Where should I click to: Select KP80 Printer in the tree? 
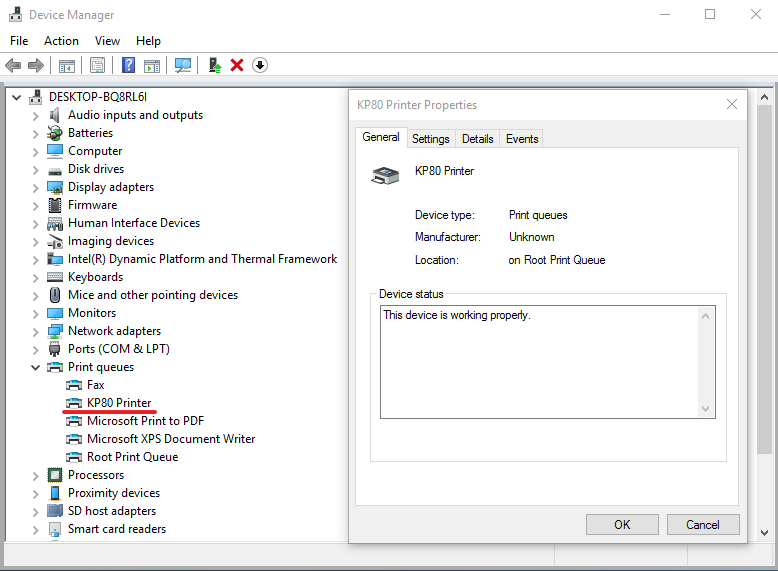click(119, 403)
